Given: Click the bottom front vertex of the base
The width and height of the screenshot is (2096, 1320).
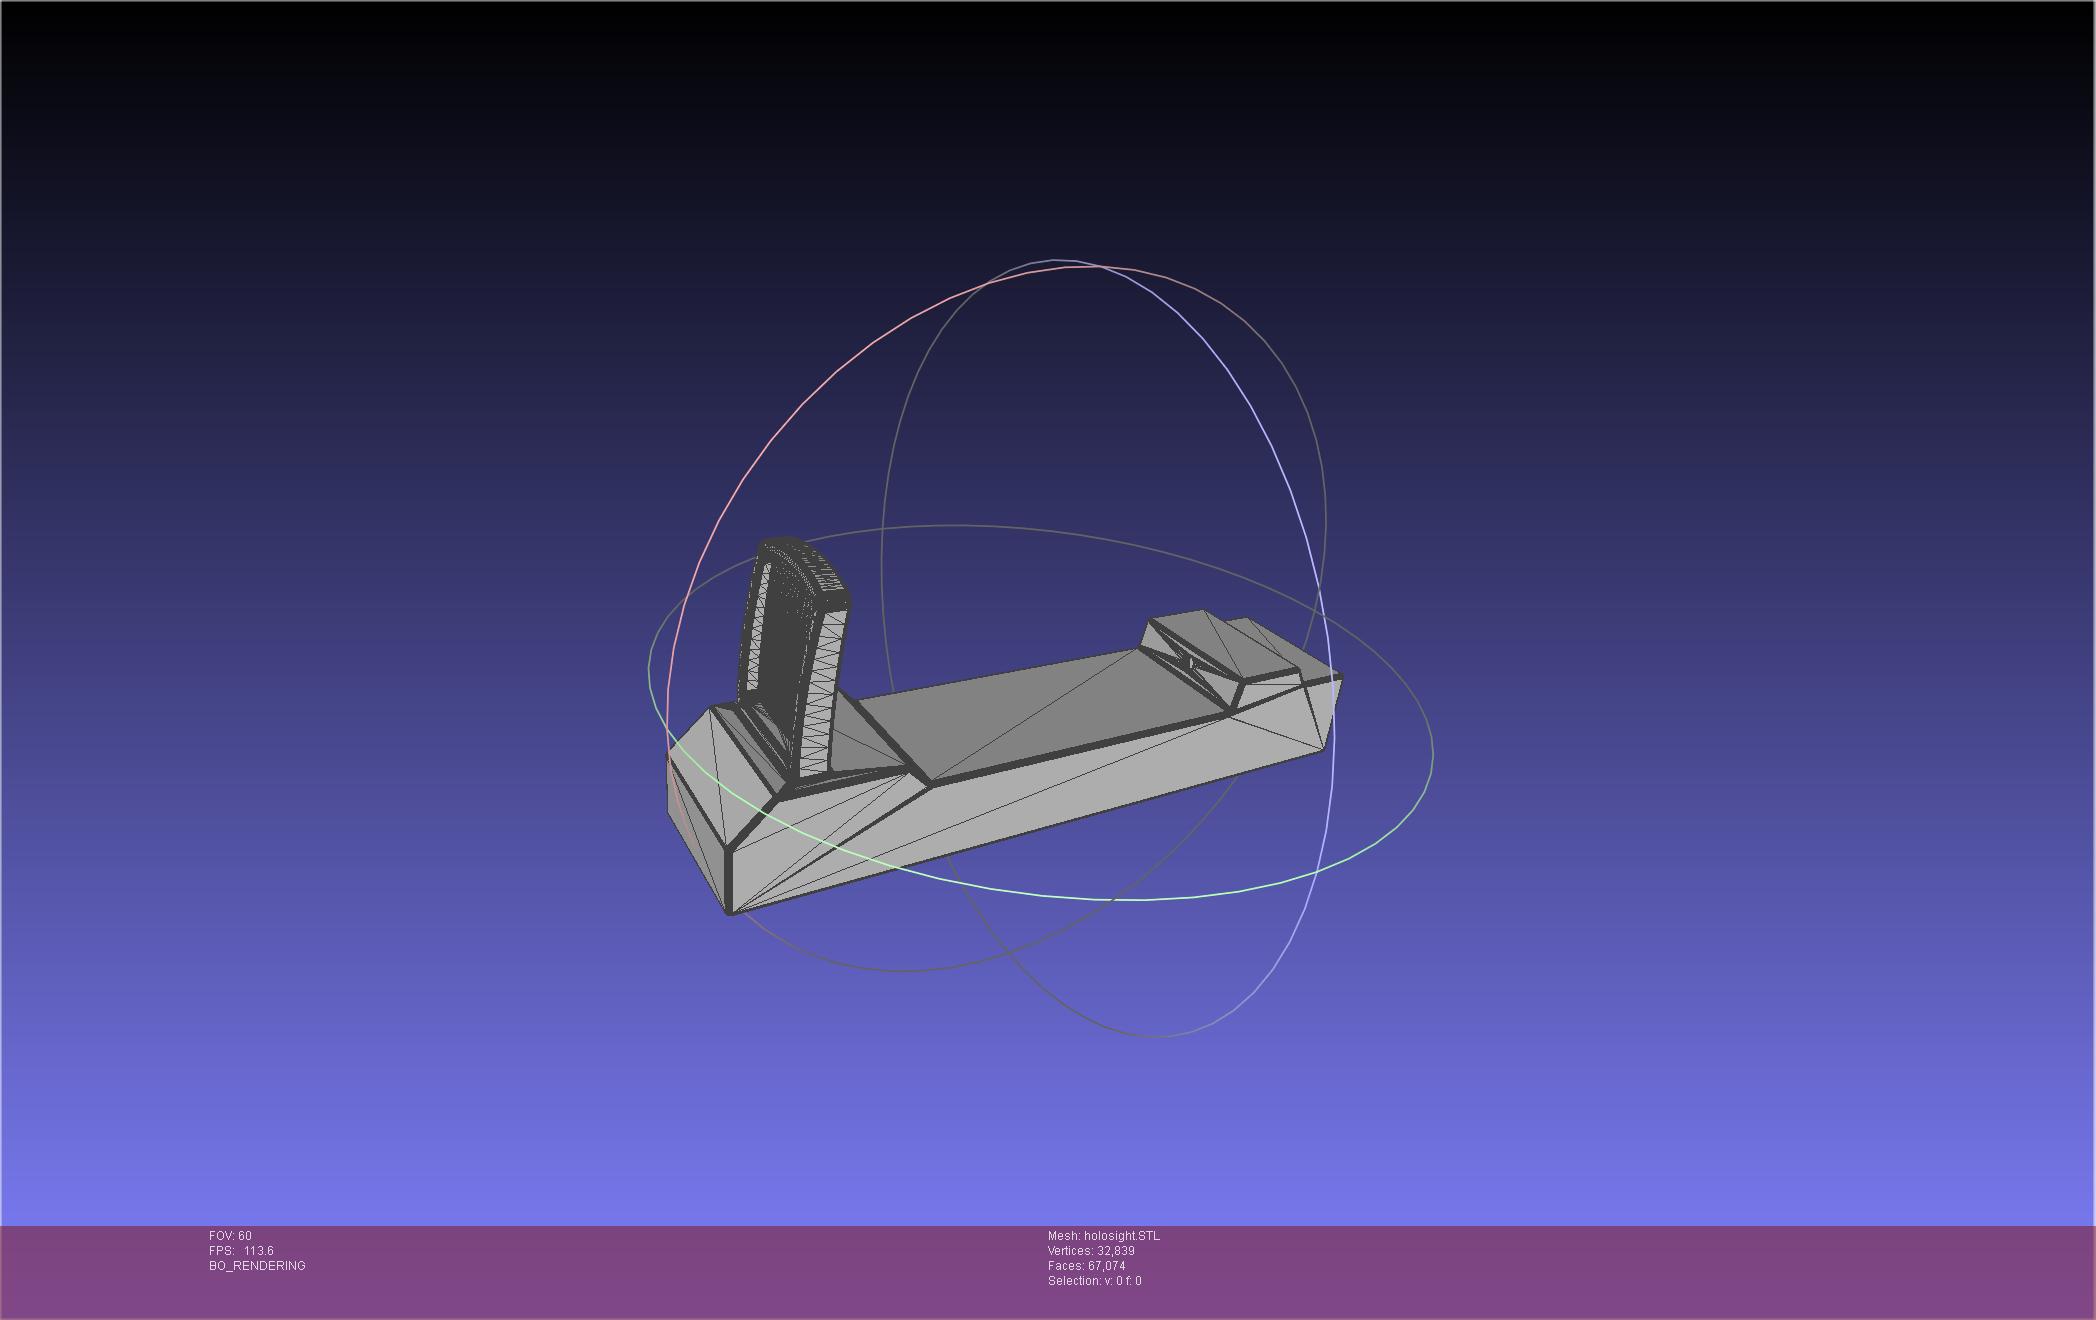Looking at the screenshot, I should [729, 912].
